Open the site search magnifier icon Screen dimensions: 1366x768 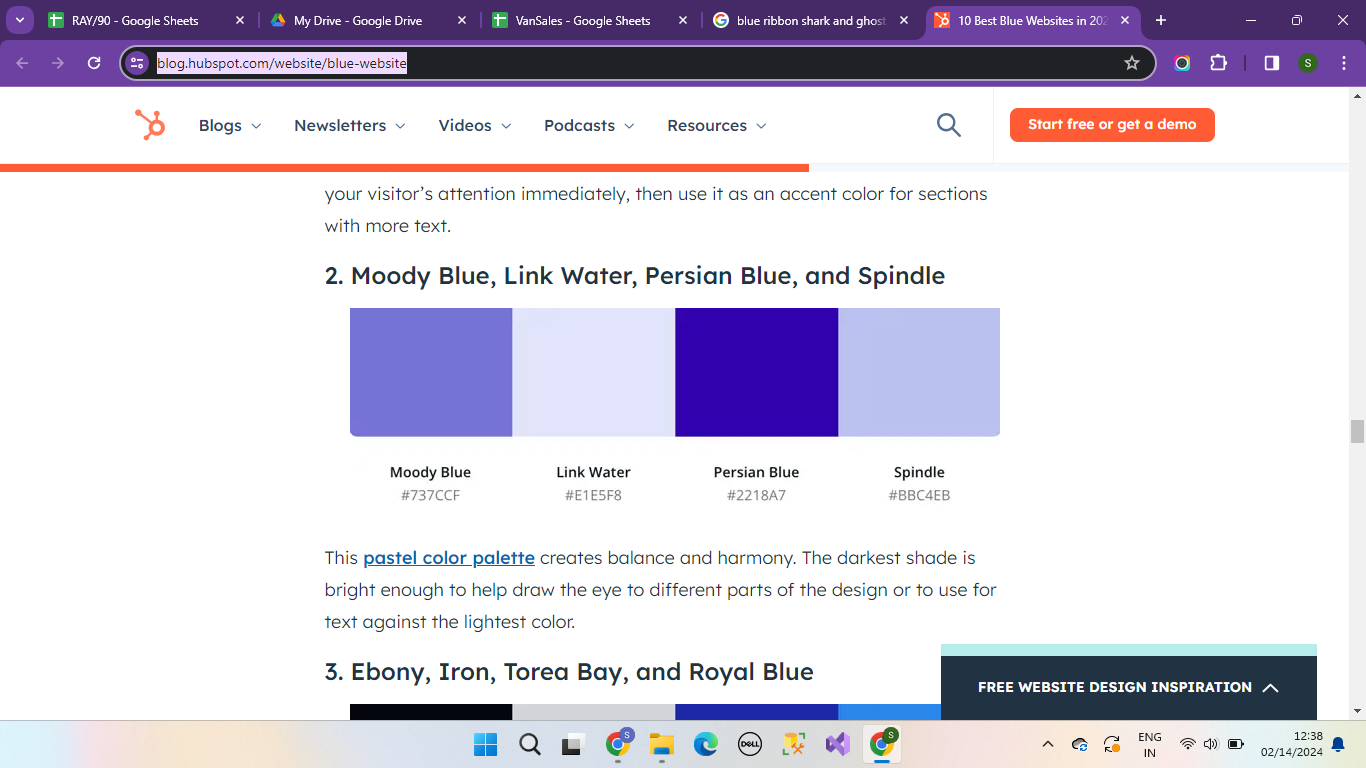click(948, 125)
